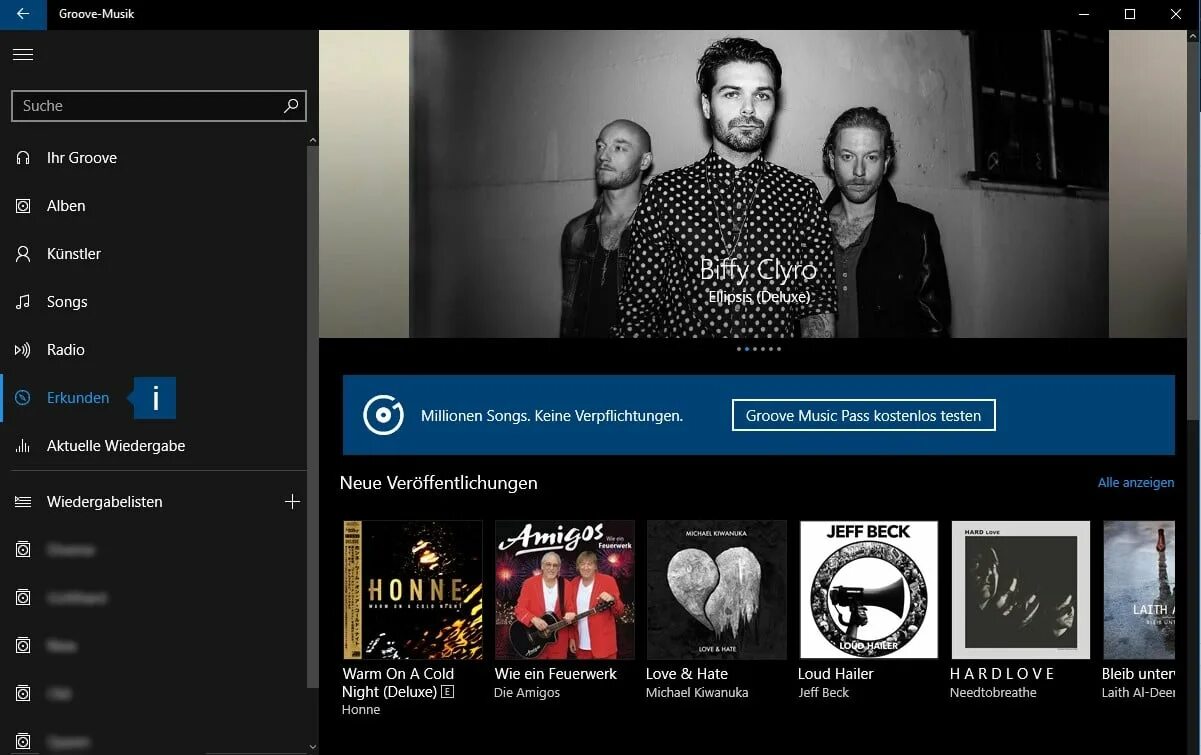Click the Alben disc icon
The height and width of the screenshot is (755, 1201).
23,206
